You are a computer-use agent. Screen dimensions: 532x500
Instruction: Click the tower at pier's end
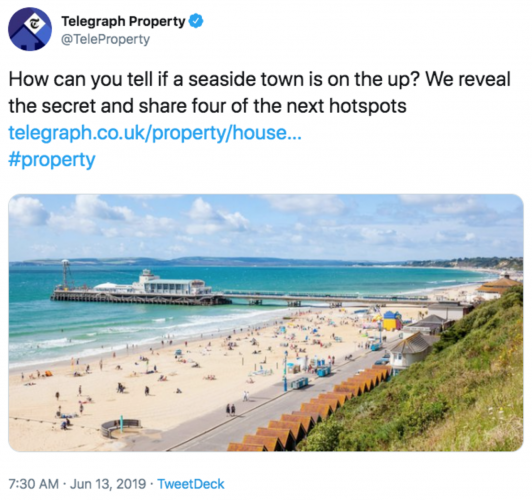coord(65,274)
